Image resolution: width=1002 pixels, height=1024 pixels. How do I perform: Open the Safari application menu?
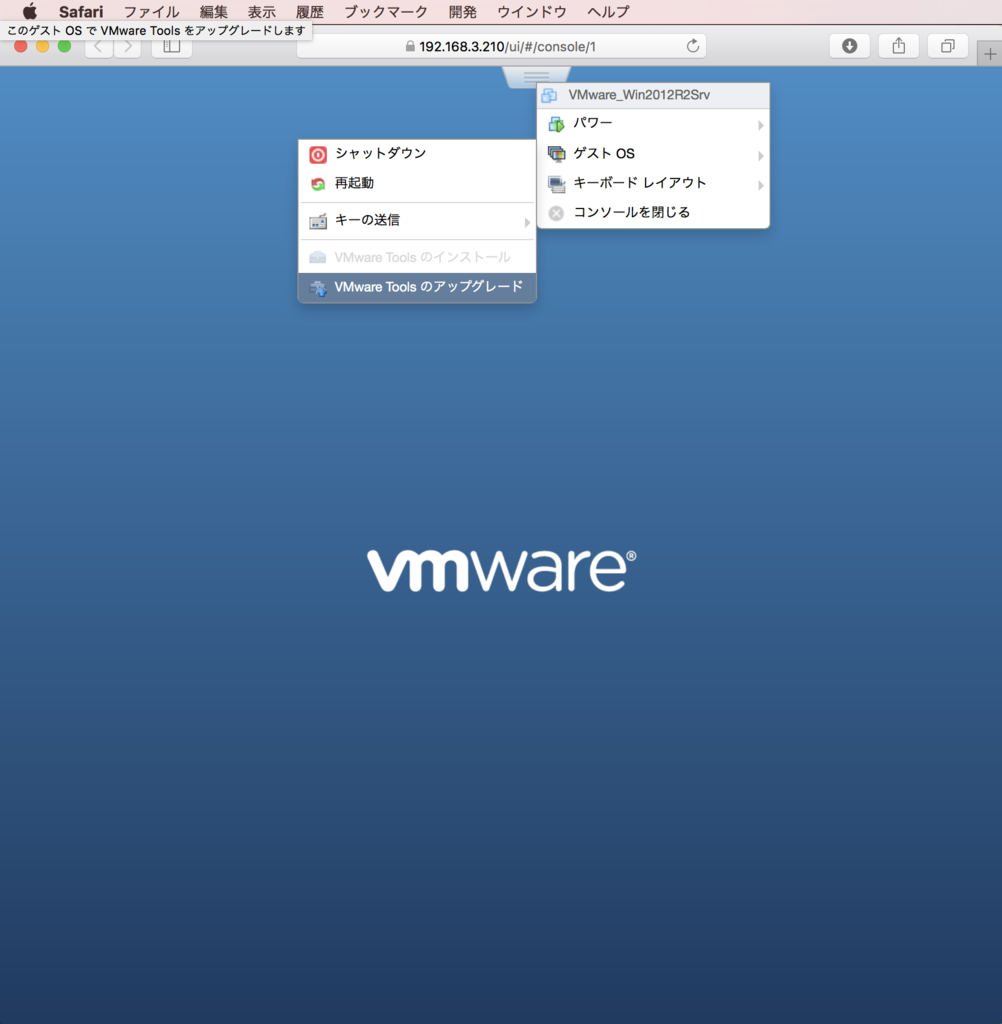point(81,12)
